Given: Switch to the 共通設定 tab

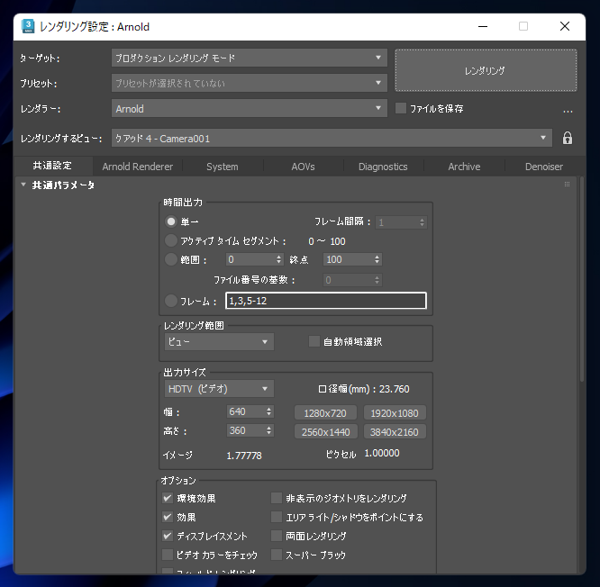Looking at the screenshot, I should (52, 166).
